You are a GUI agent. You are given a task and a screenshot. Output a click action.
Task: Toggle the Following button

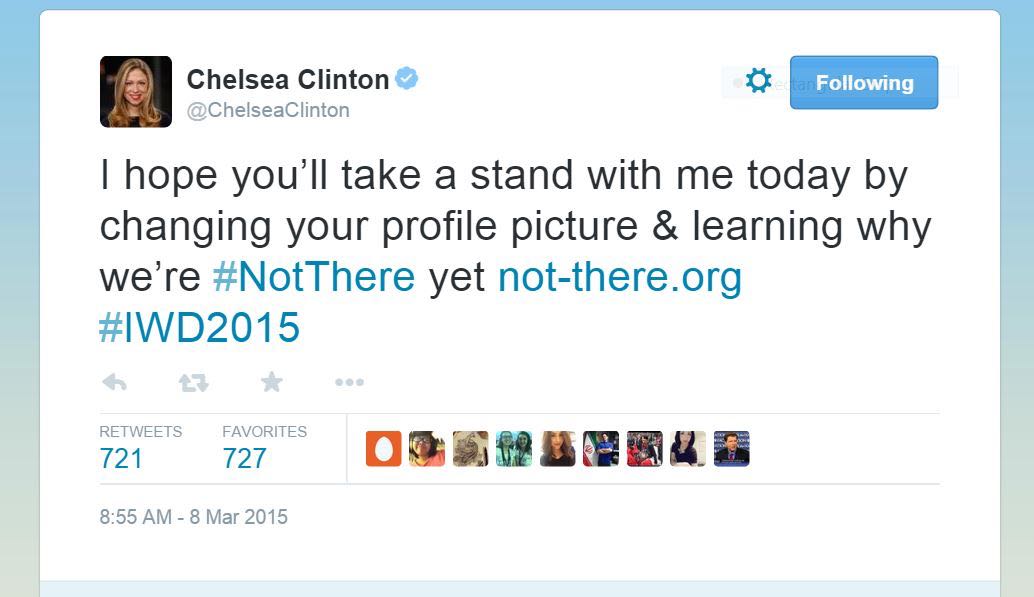point(864,82)
